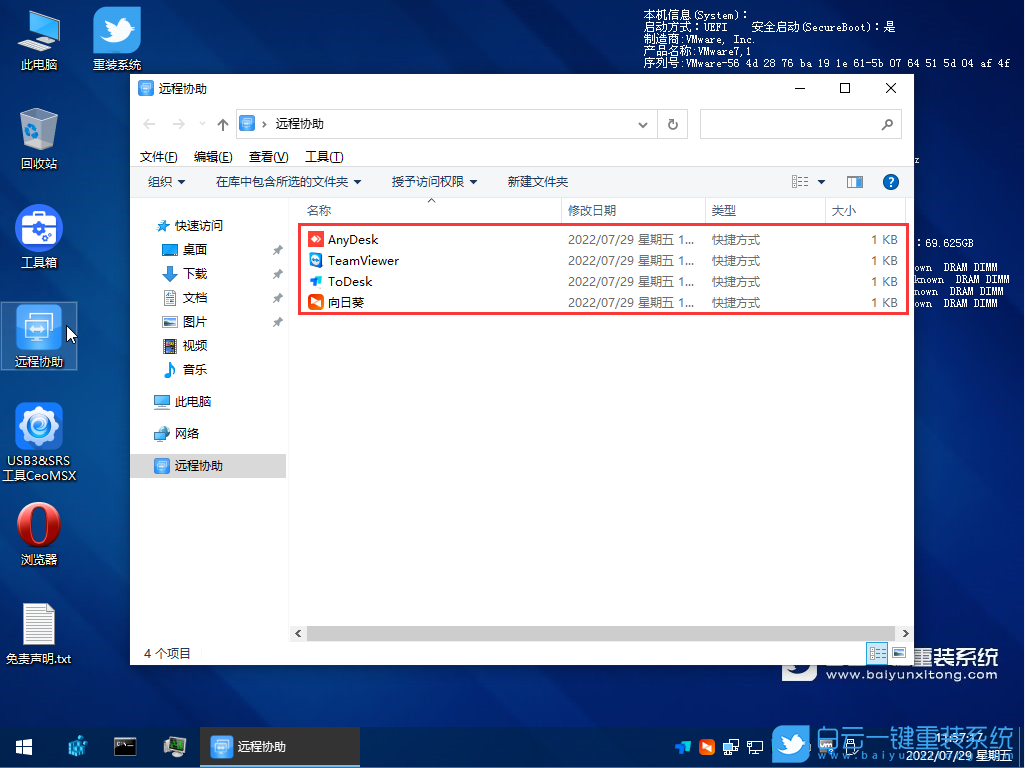
Task: Expand the 组织 dropdown
Action: tap(166, 181)
